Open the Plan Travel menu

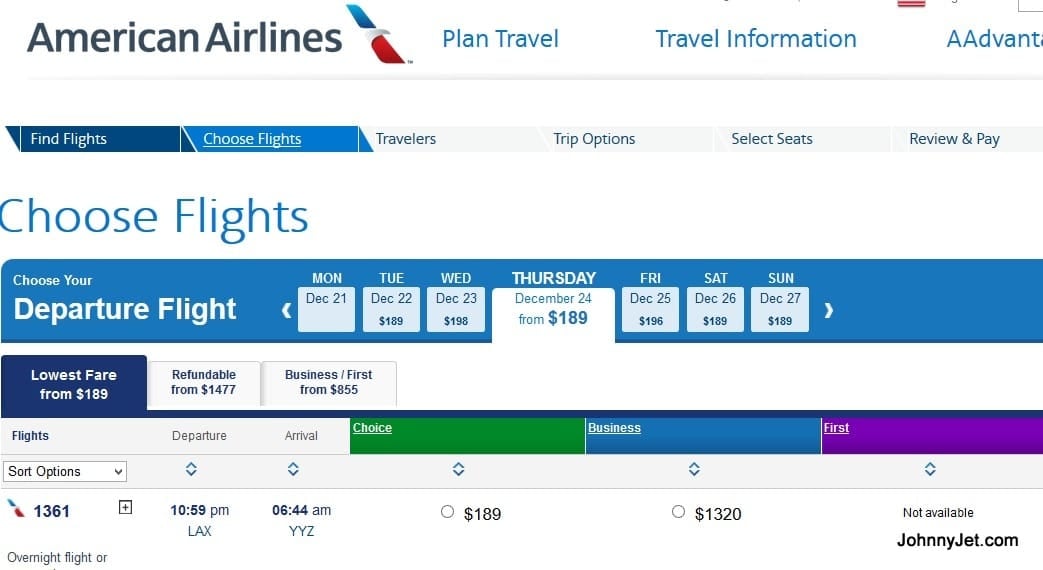(x=500, y=39)
